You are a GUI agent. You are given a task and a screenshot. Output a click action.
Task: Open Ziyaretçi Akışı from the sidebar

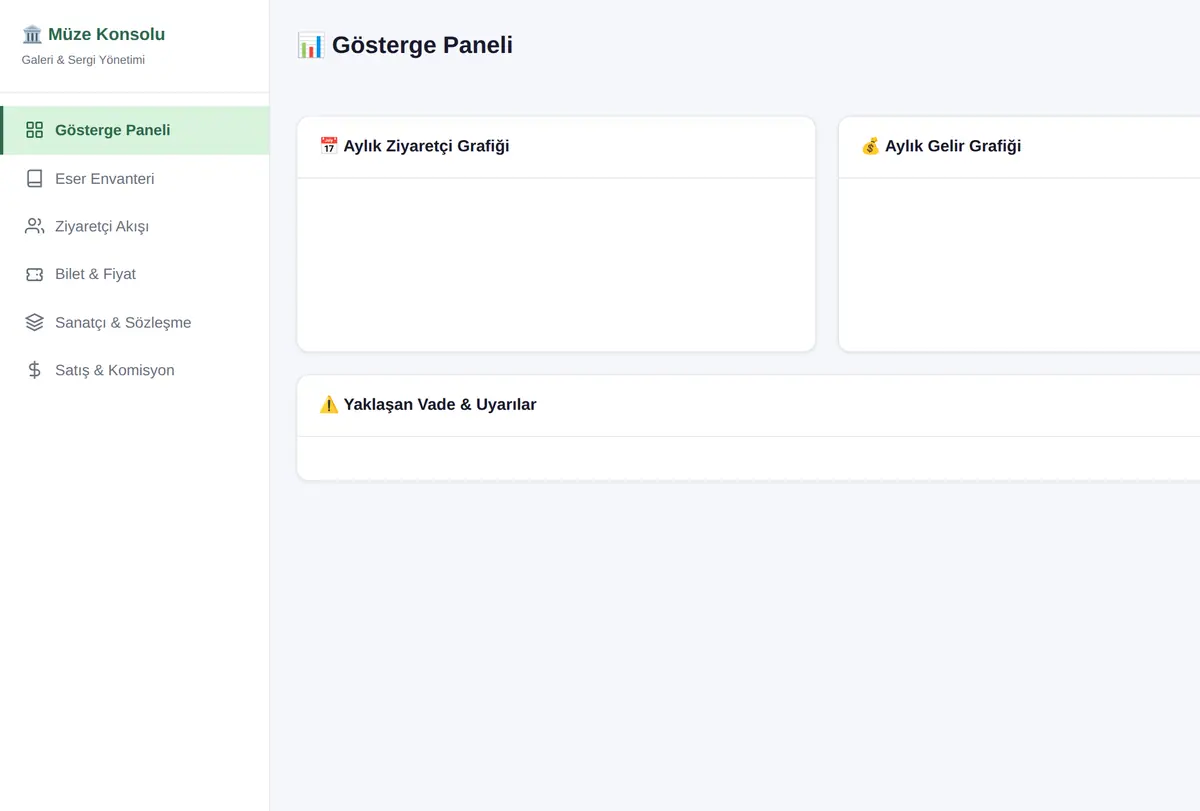(135, 226)
